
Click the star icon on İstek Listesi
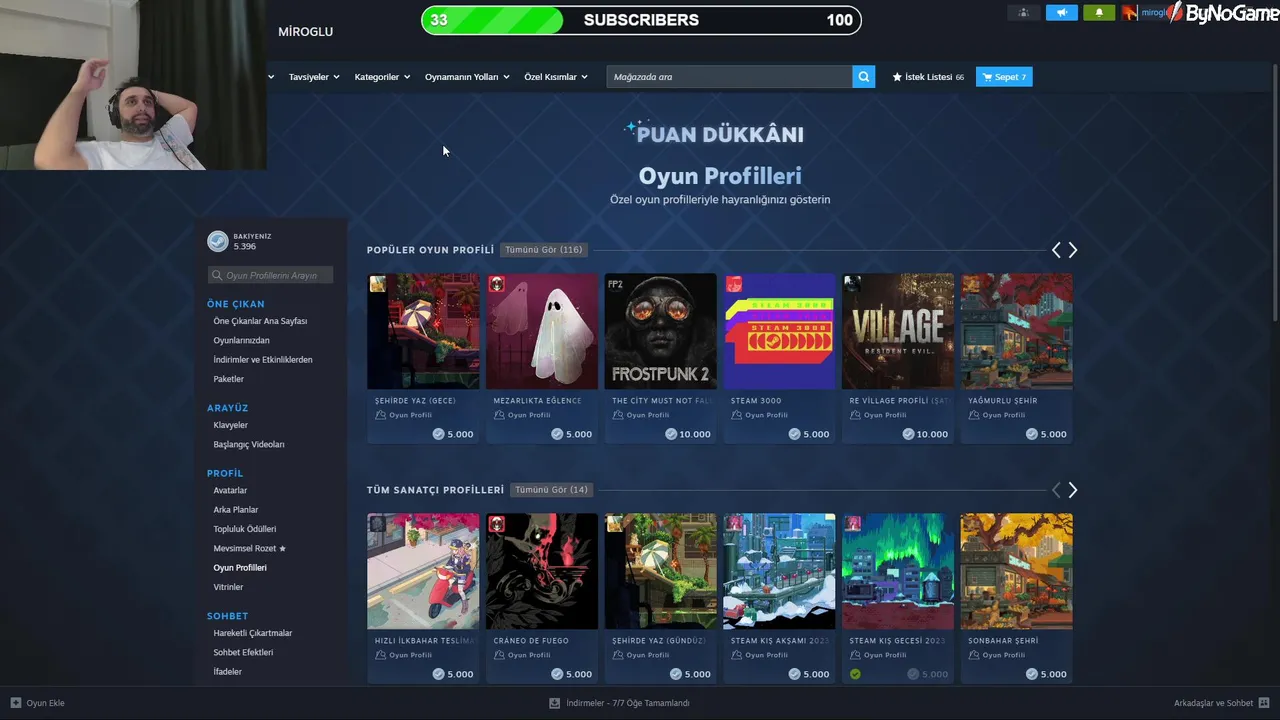[x=897, y=77]
